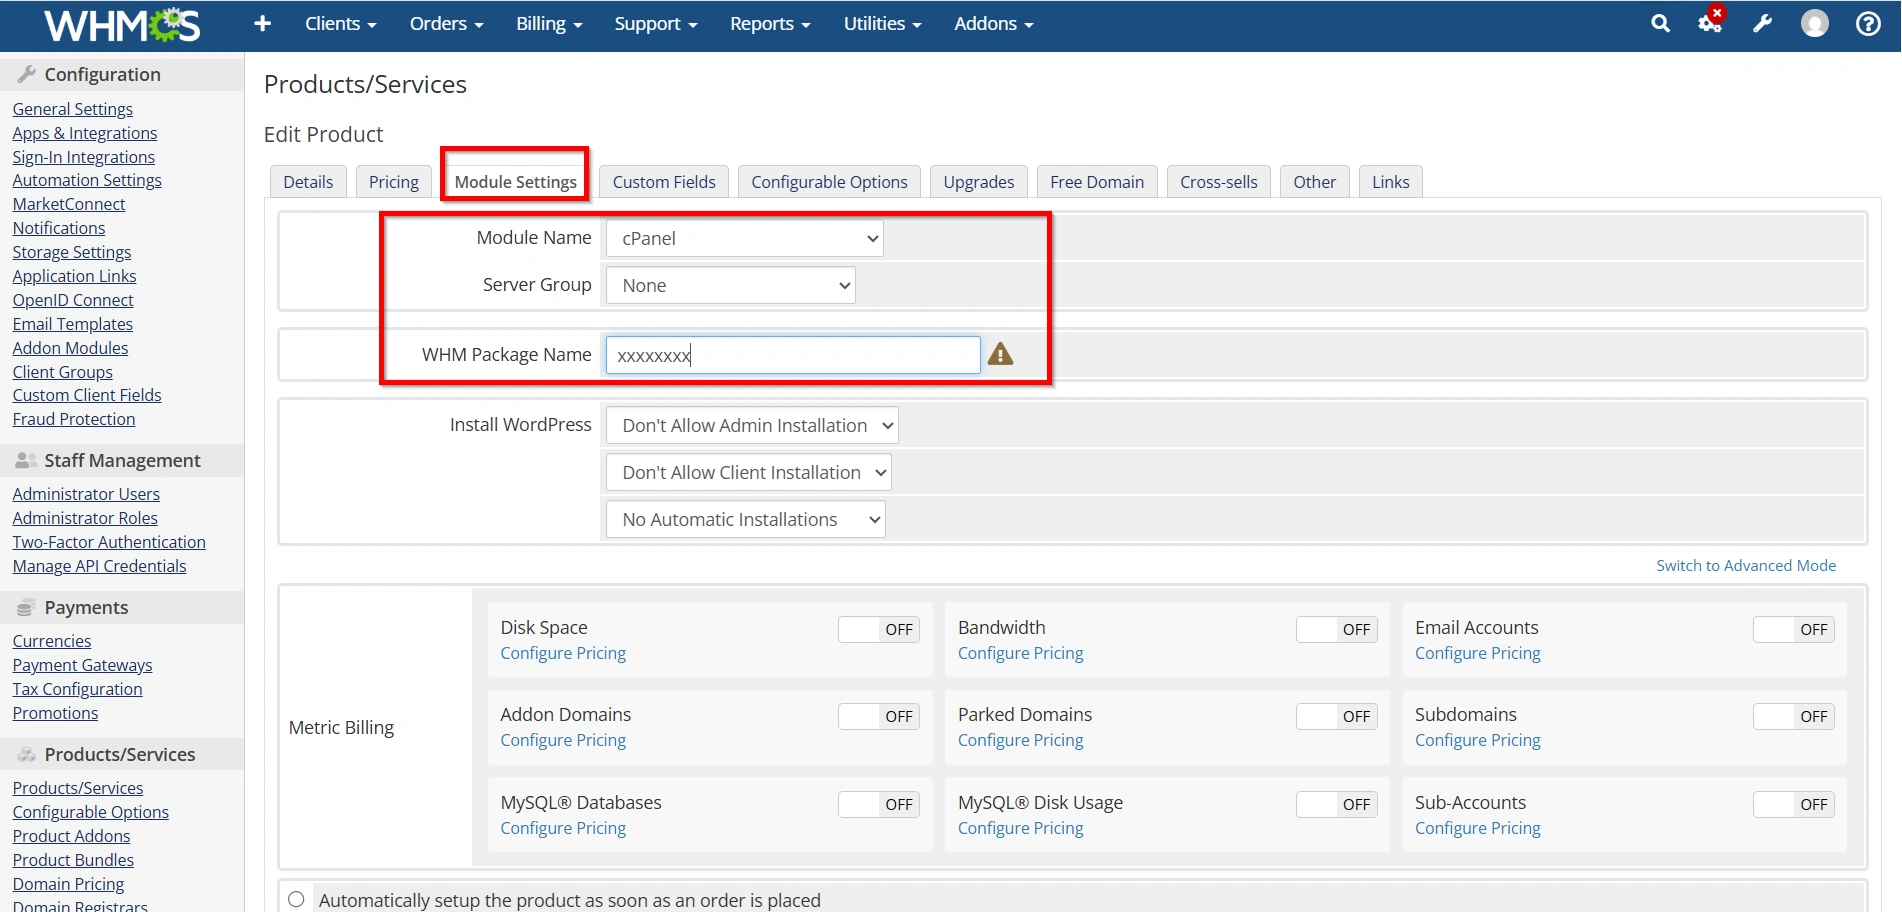Open the Orders menu
The height and width of the screenshot is (912, 1902).
click(x=446, y=24)
